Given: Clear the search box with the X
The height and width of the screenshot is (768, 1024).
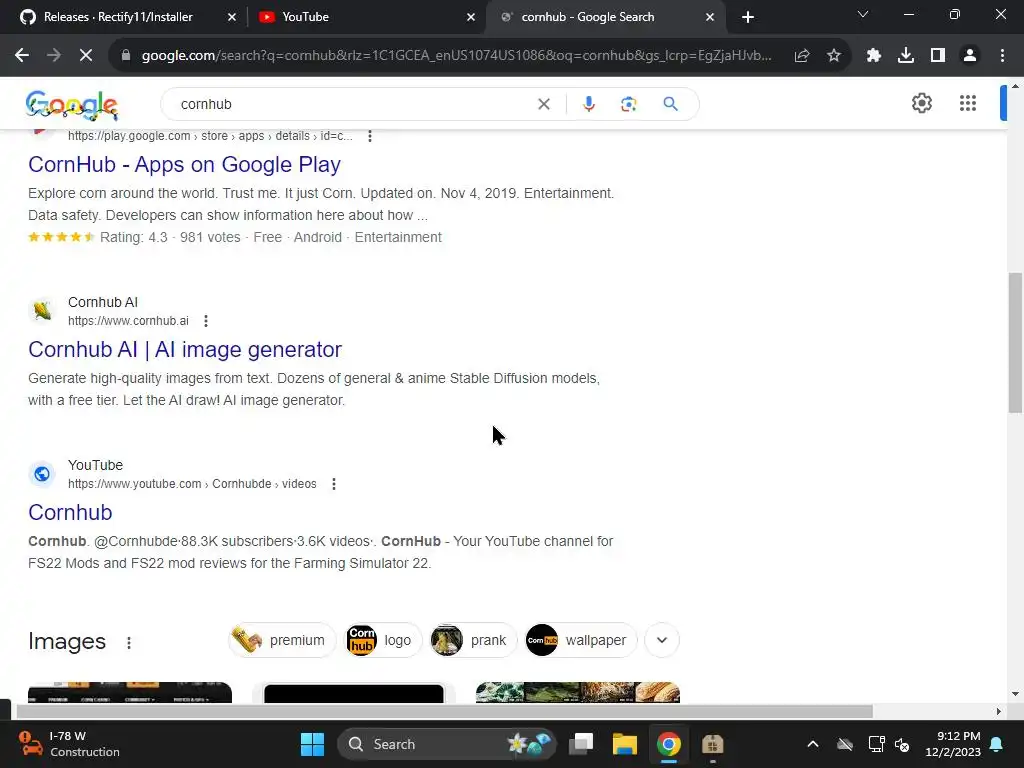Looking at the screenshot, I should pyautogui.click(x=543, y=104).
